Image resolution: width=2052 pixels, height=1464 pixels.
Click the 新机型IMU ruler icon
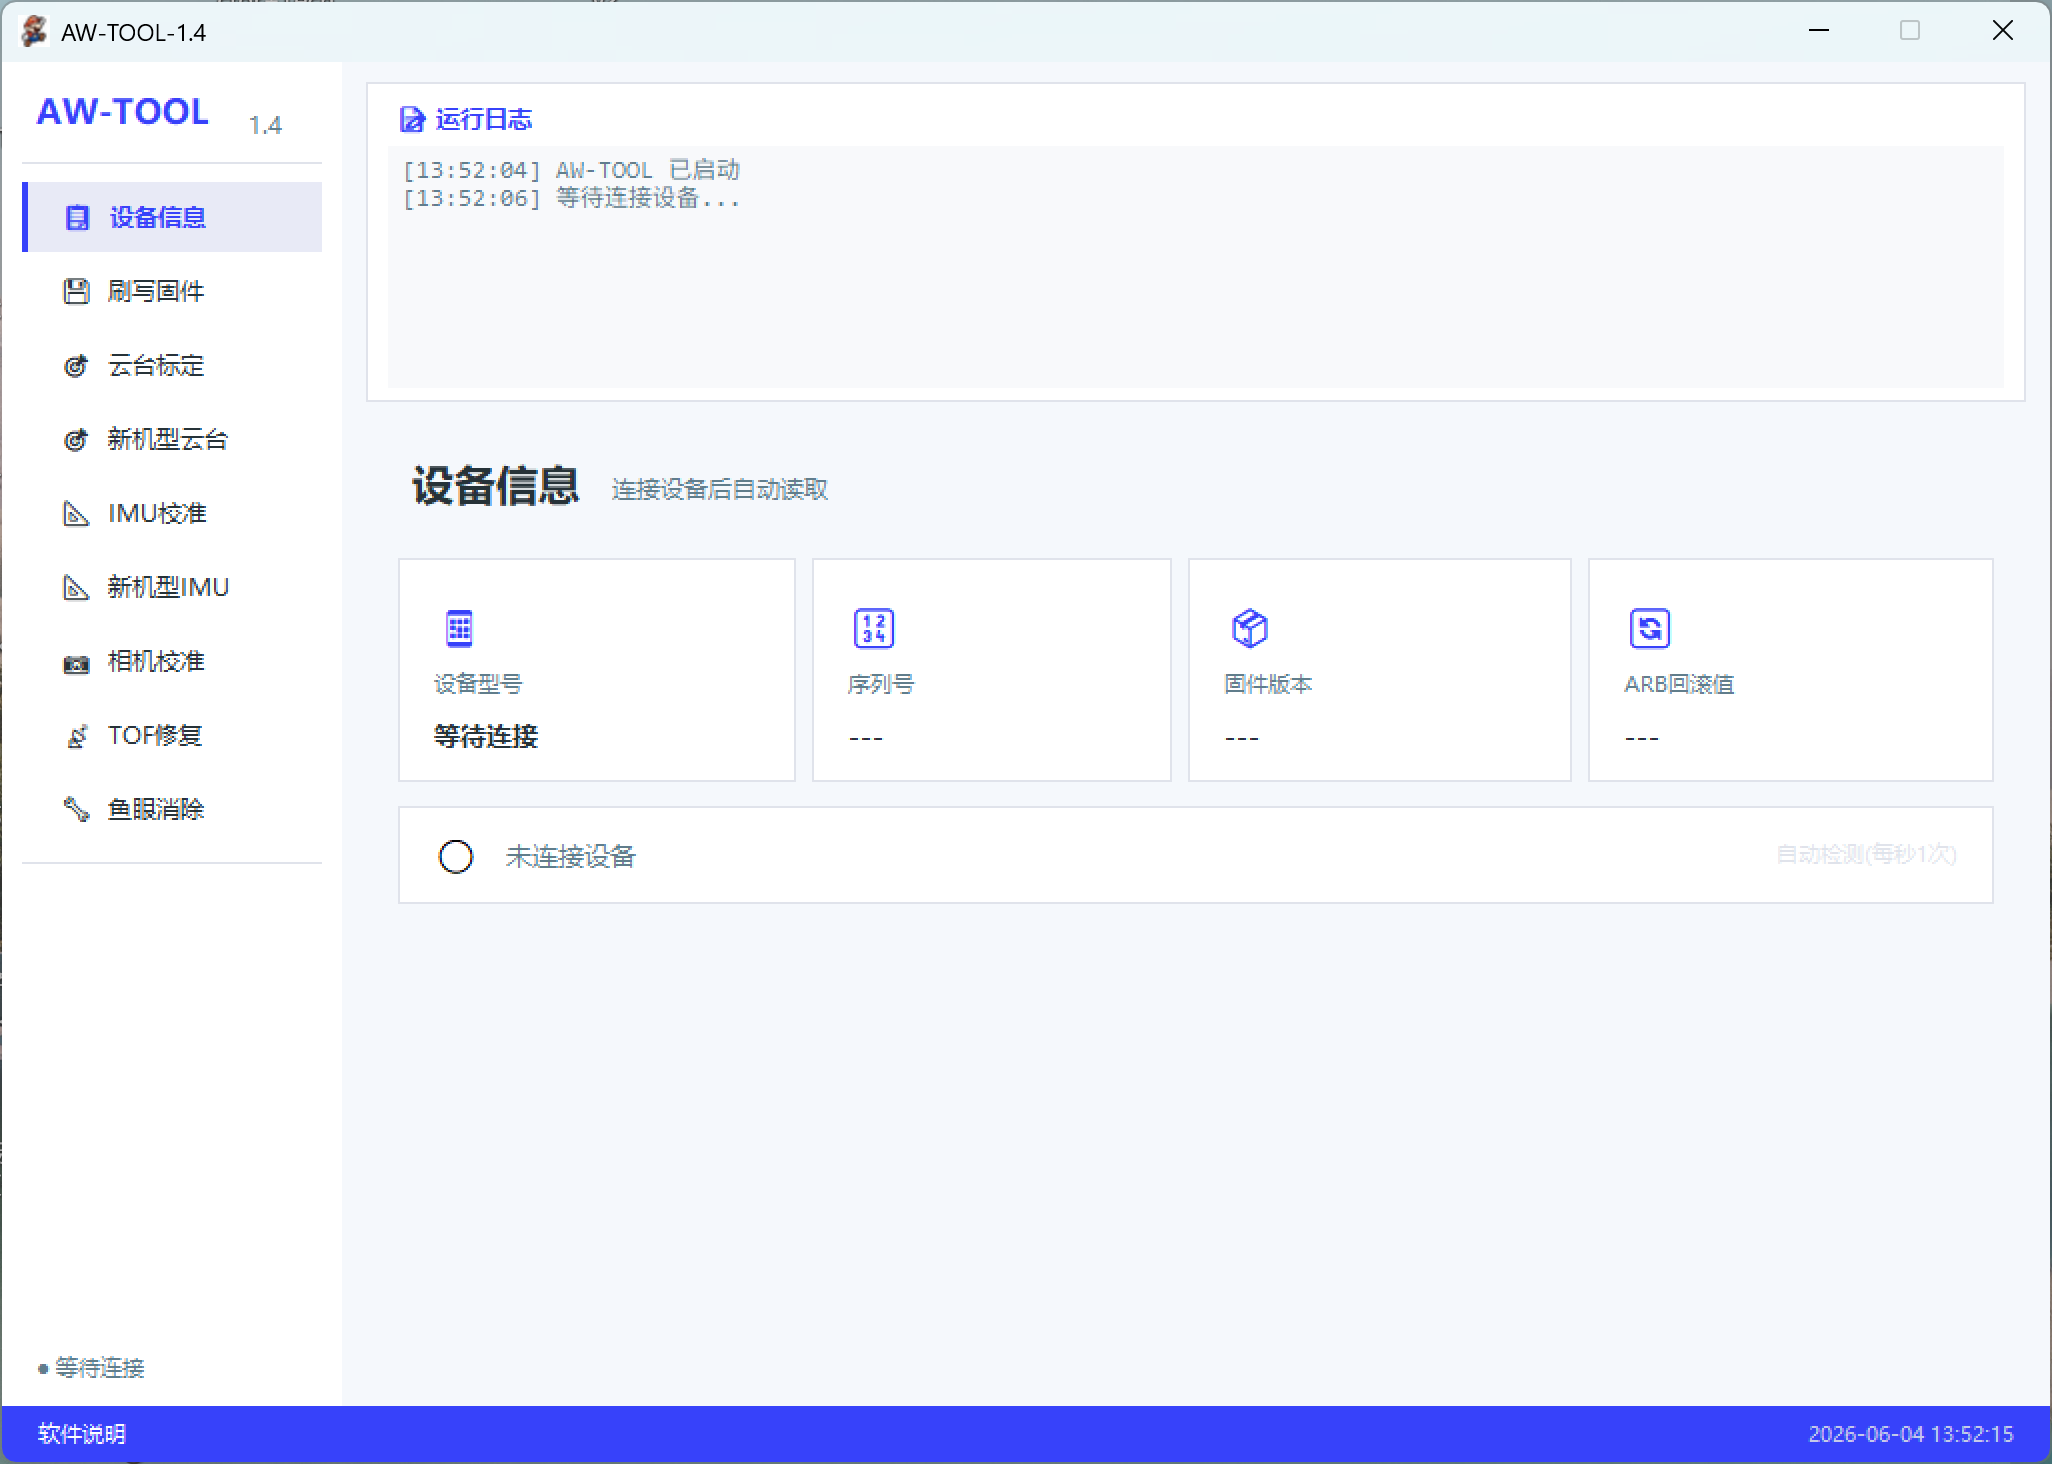click(76, 588)
